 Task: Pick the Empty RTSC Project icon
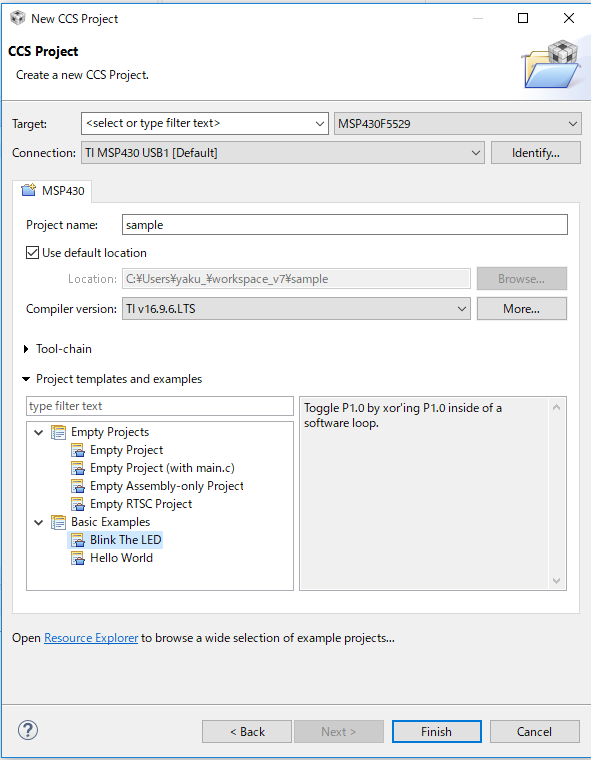pos(78,504)
